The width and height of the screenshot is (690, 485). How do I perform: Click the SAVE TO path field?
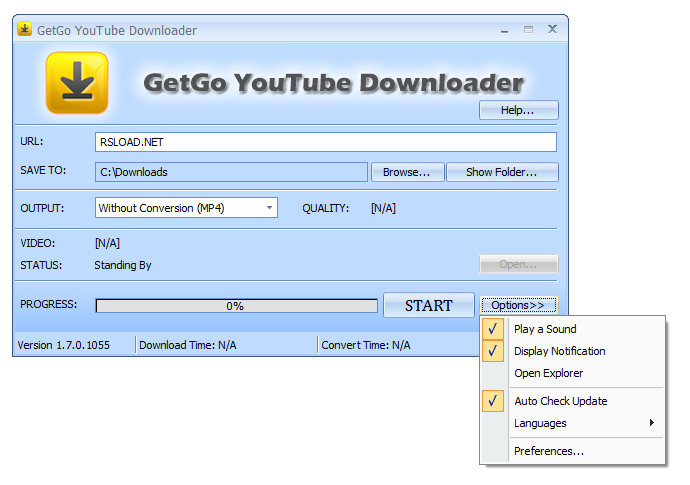click(x=231, y=172)
